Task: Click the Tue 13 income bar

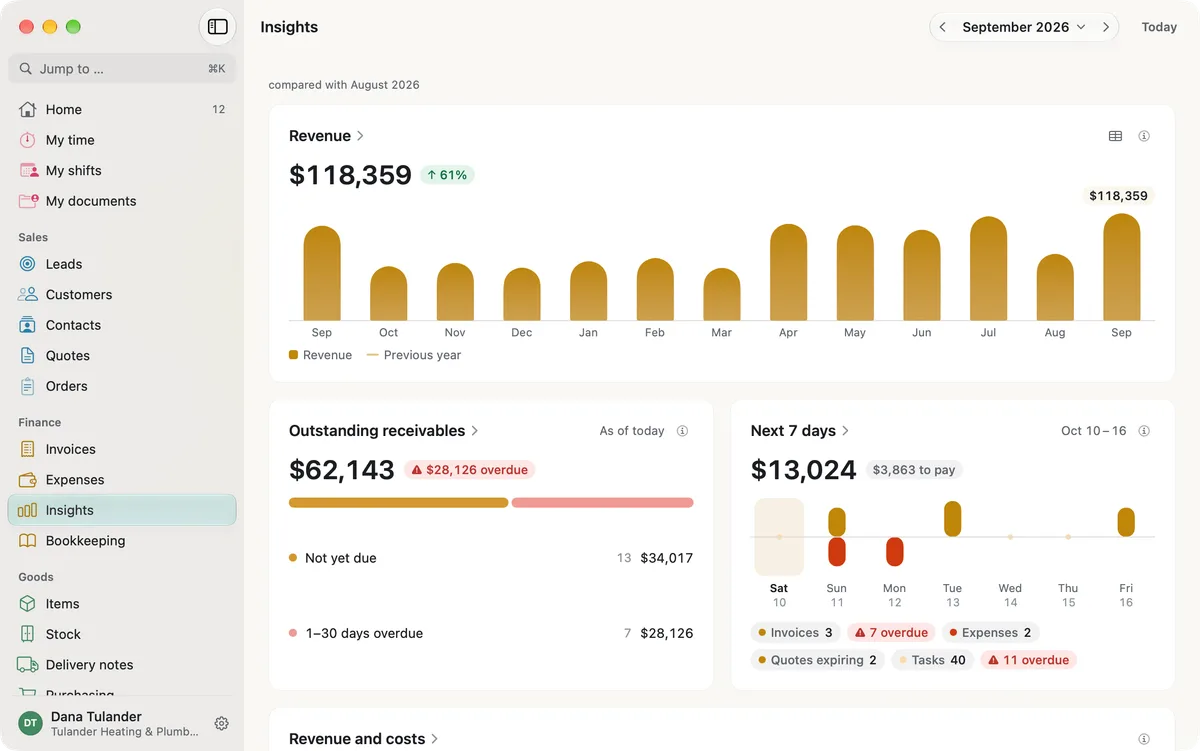Action: coord(952,519)
